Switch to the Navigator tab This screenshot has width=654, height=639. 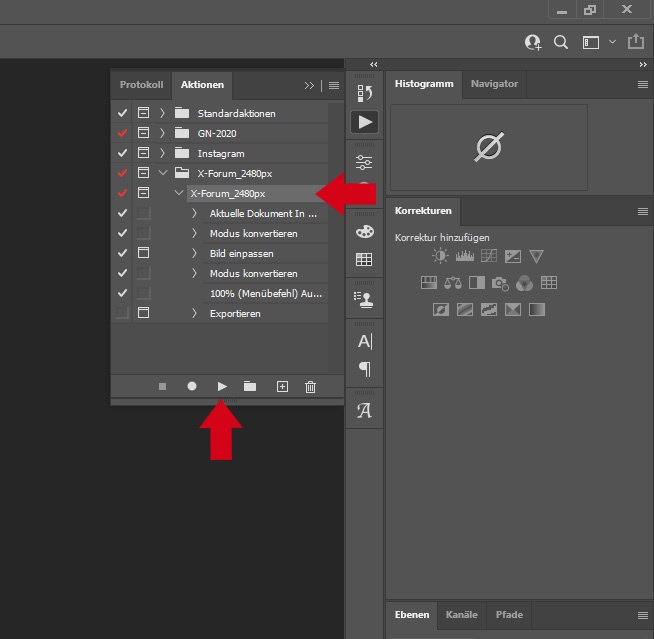(494, 84)
